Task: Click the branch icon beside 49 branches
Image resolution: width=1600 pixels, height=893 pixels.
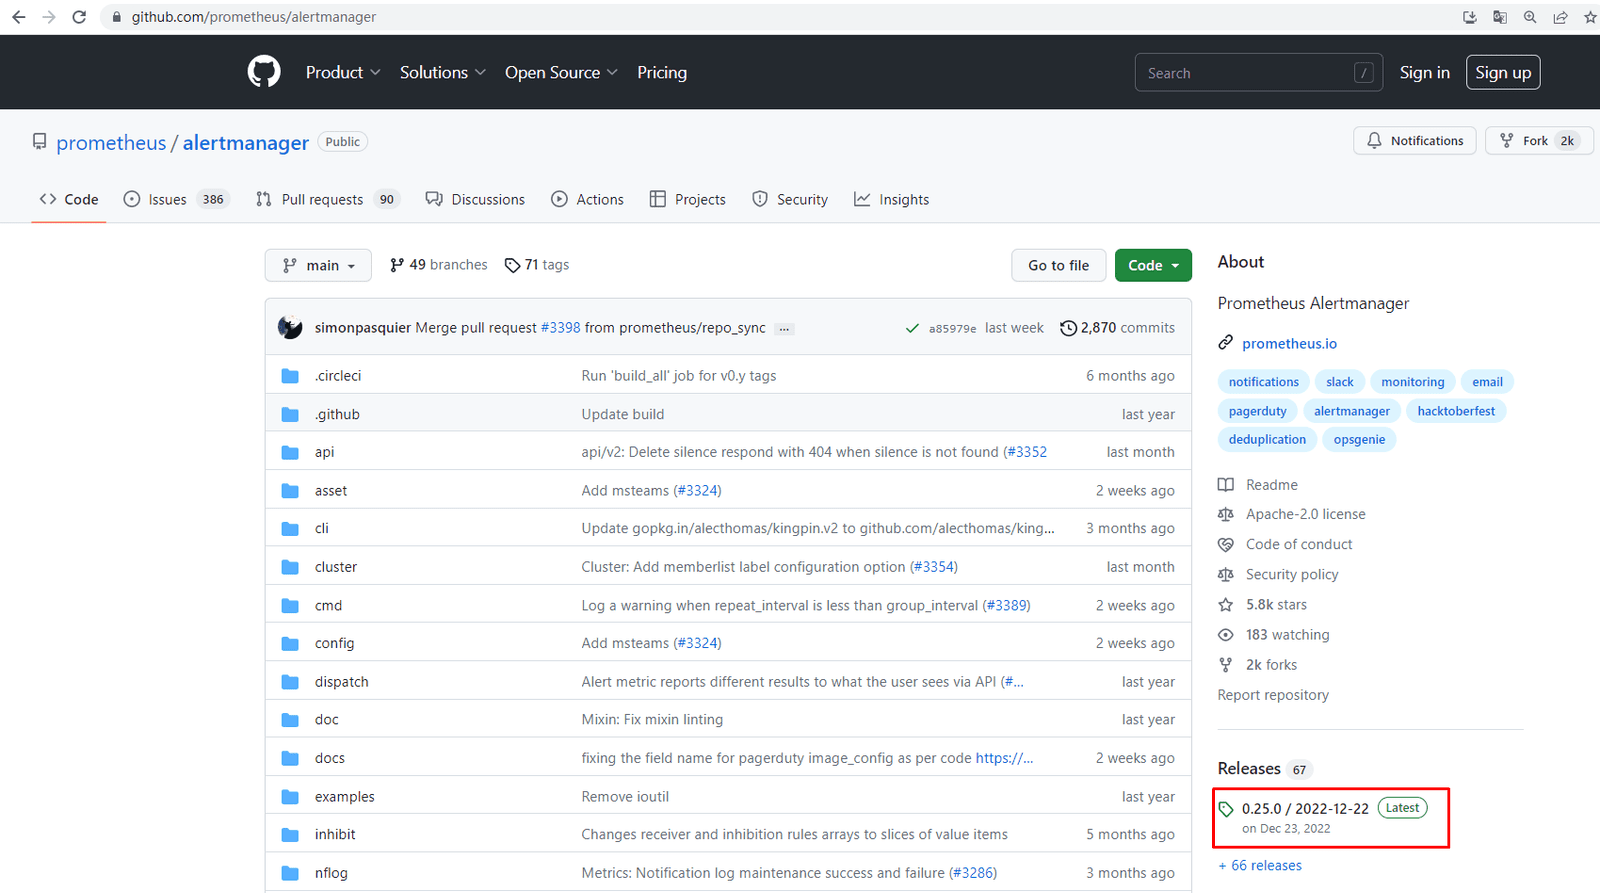Action: pos(397,265)
